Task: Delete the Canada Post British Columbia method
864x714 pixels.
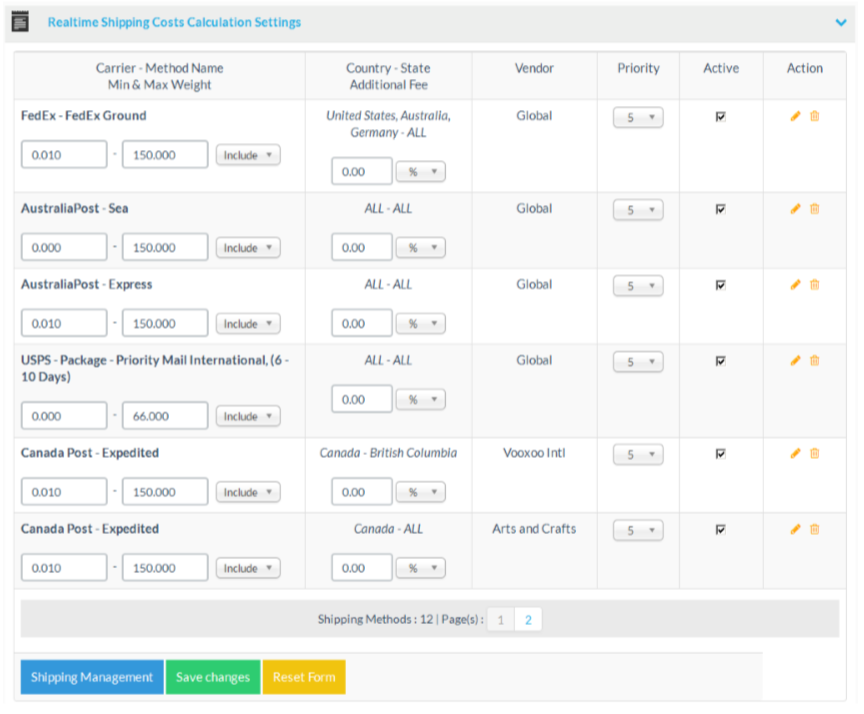Action: (x=814, y=453)
